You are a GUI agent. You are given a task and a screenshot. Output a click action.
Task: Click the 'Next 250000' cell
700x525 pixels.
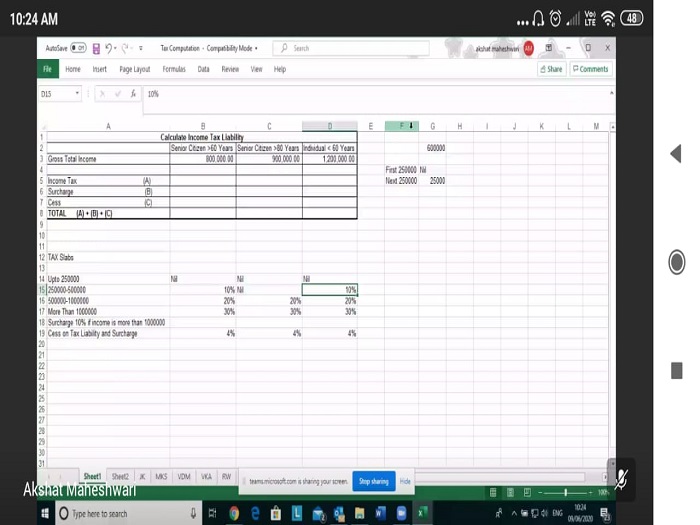point(401,181)
